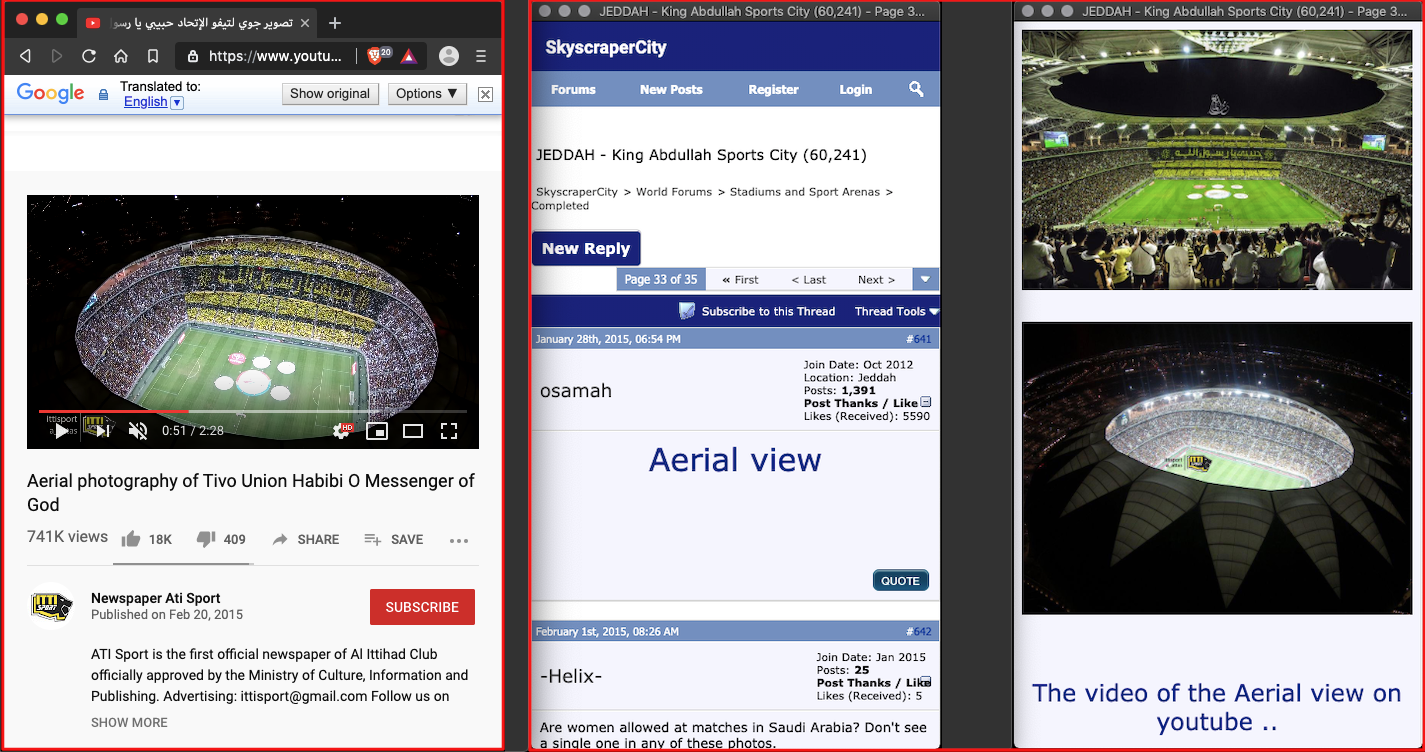Enter full screen video mode
Image resolution: width=1425 pixels, height=752 pixels.
click(449, 431)
